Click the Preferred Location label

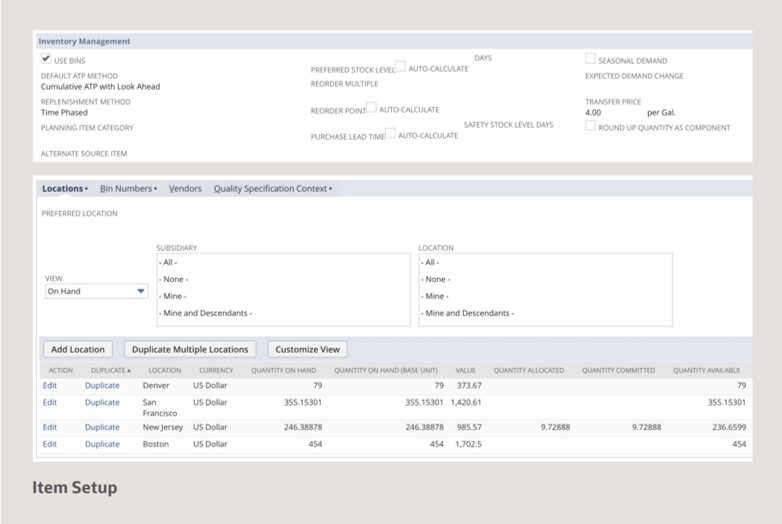click(79, 213)
